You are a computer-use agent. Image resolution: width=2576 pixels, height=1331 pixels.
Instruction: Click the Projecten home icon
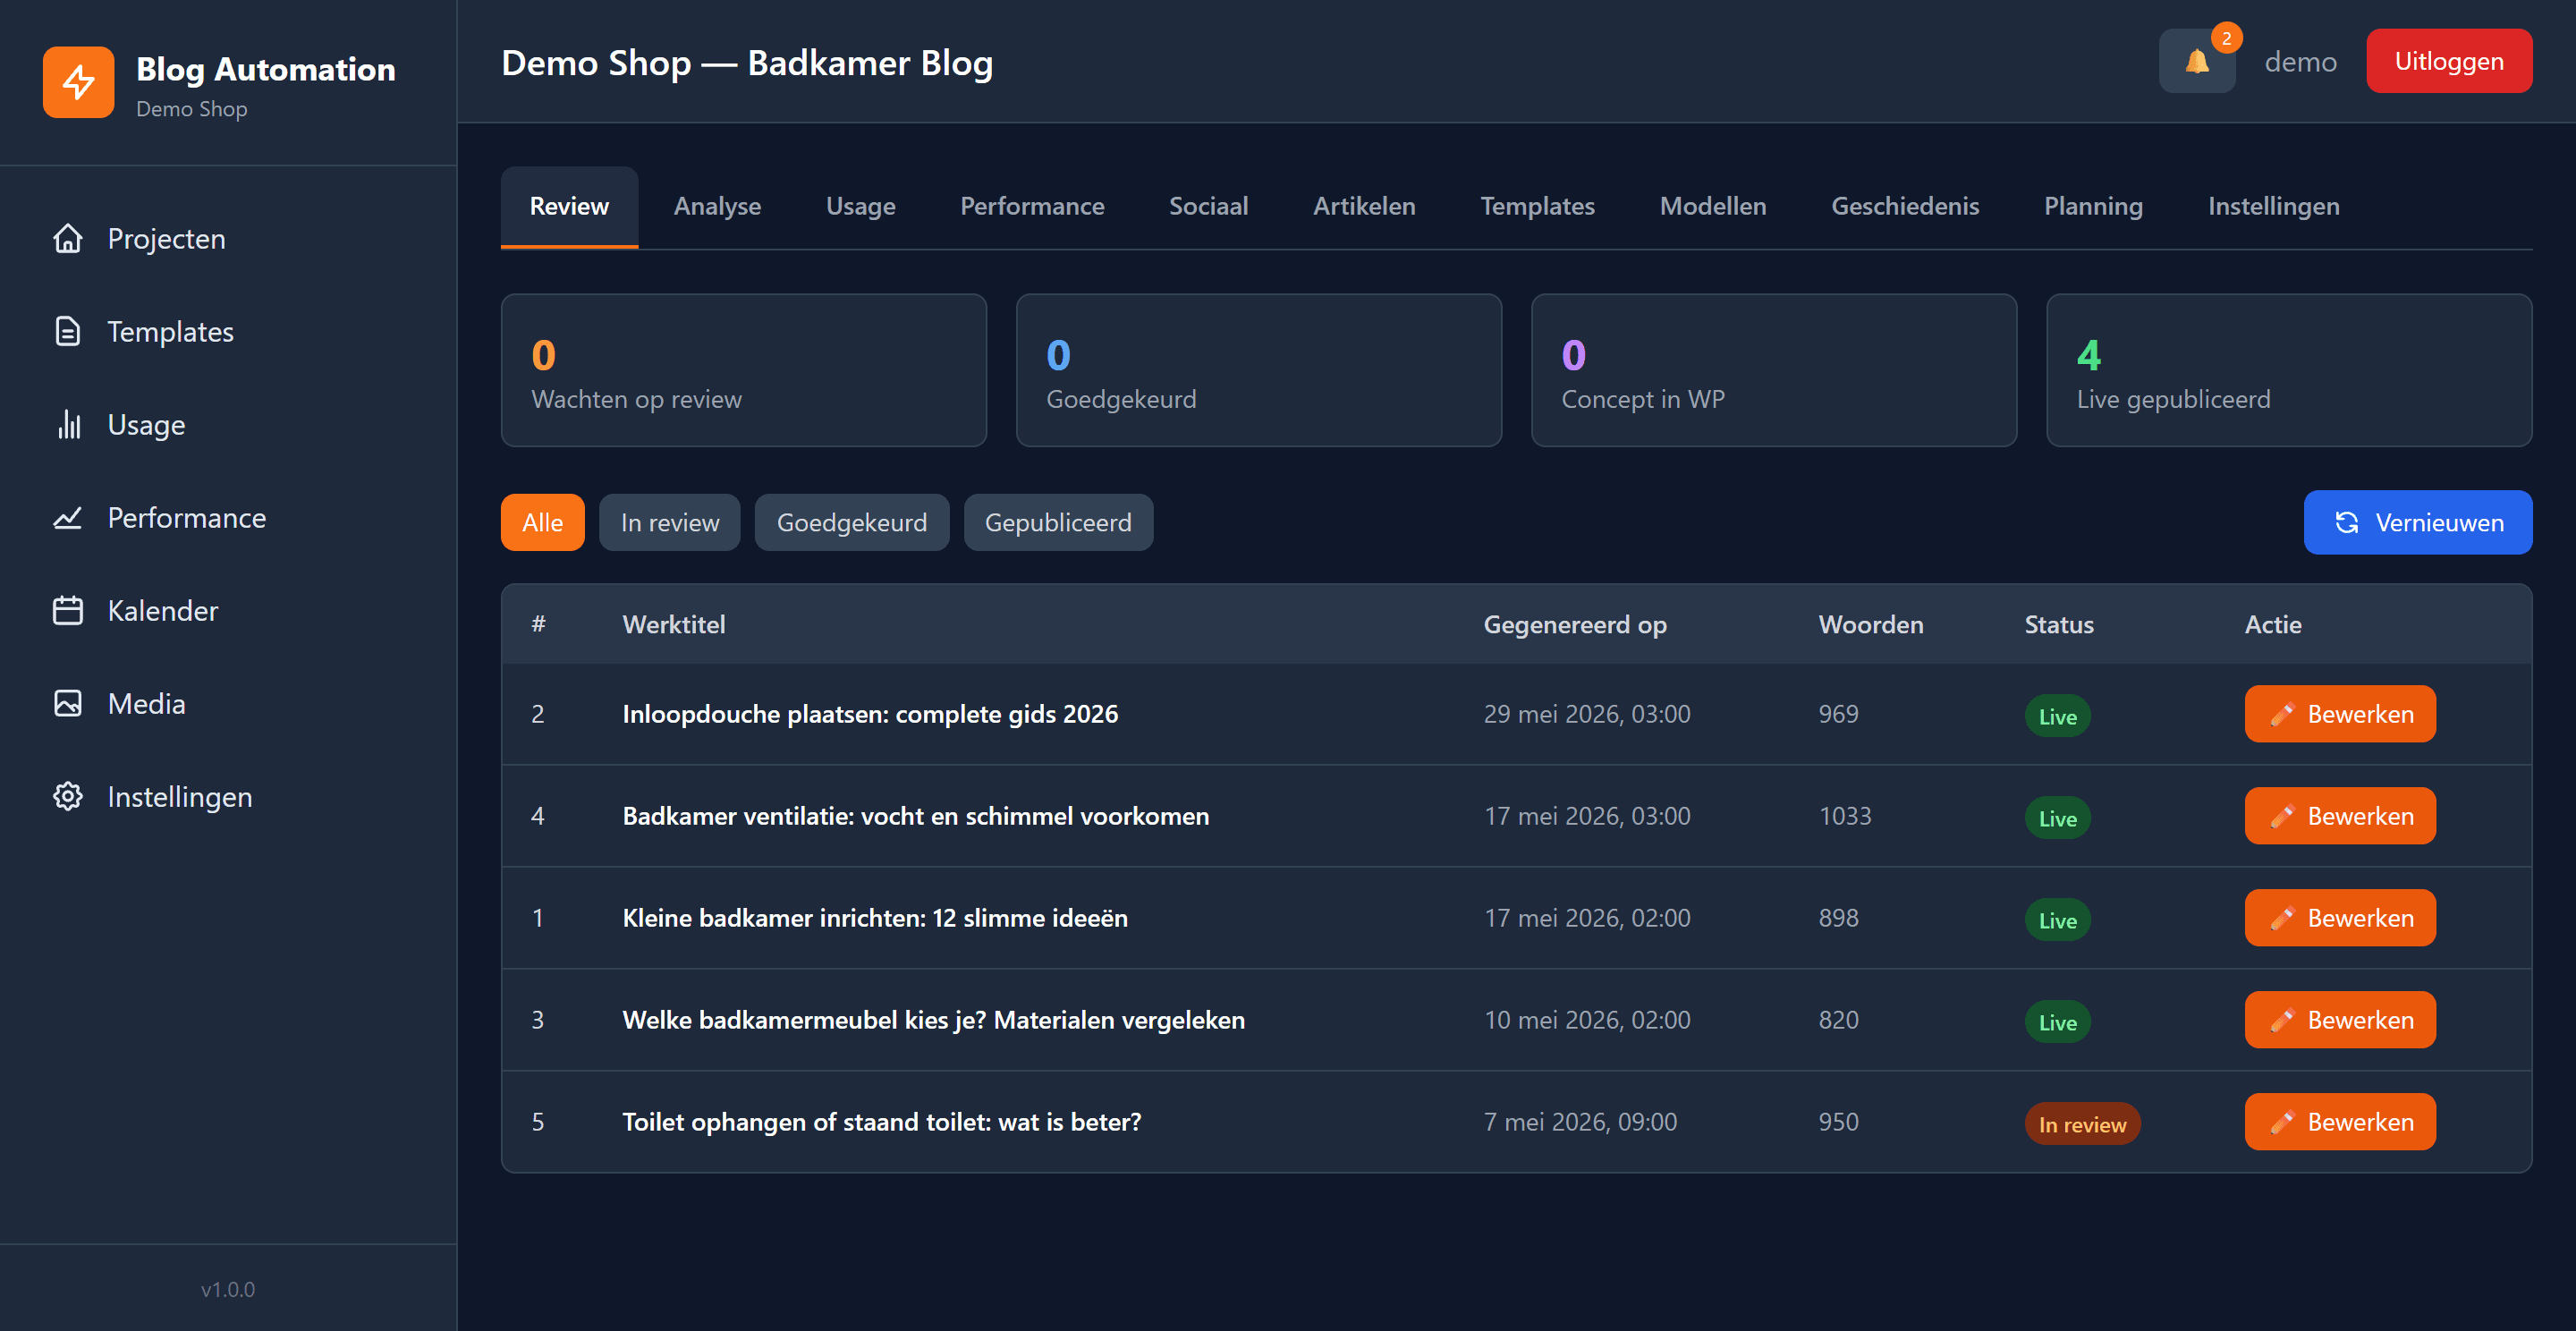[x=68, y=239]
